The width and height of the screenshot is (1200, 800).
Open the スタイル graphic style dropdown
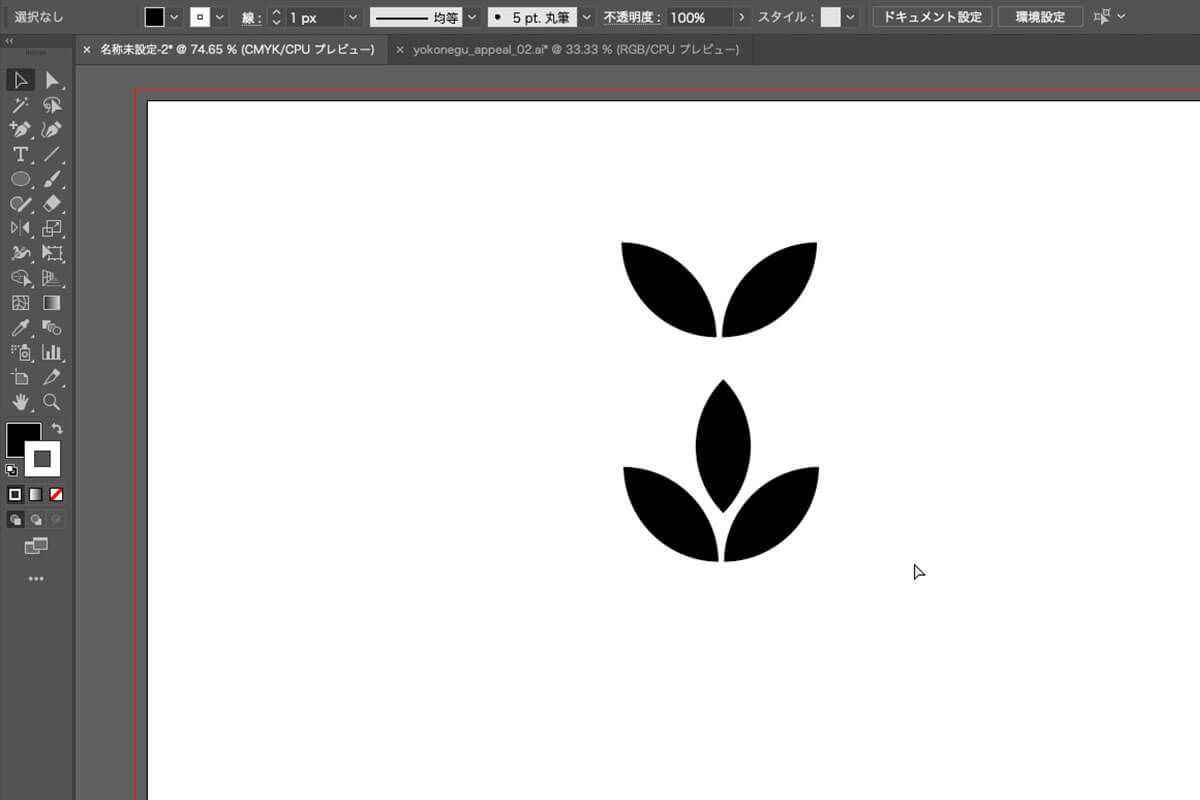850,18
